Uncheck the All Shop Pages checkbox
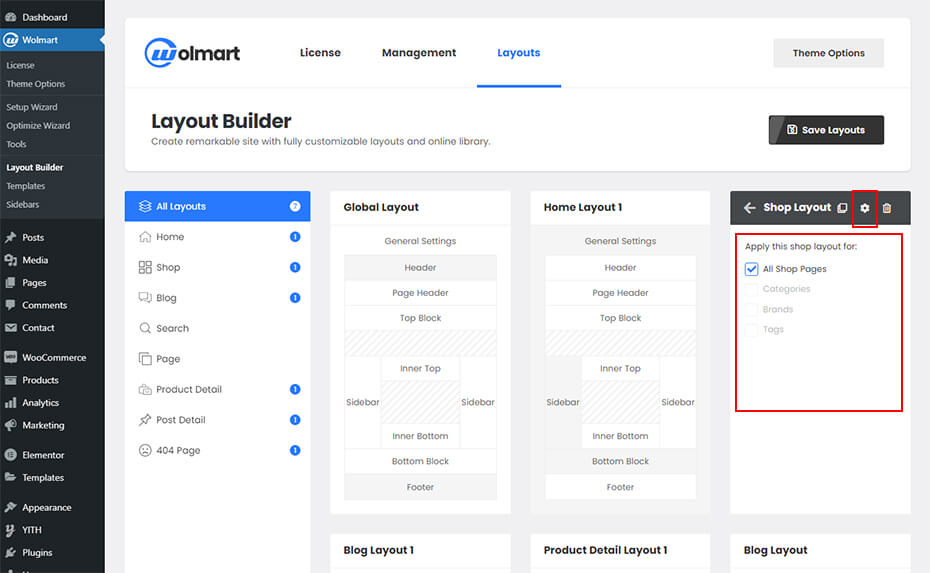 752,269
